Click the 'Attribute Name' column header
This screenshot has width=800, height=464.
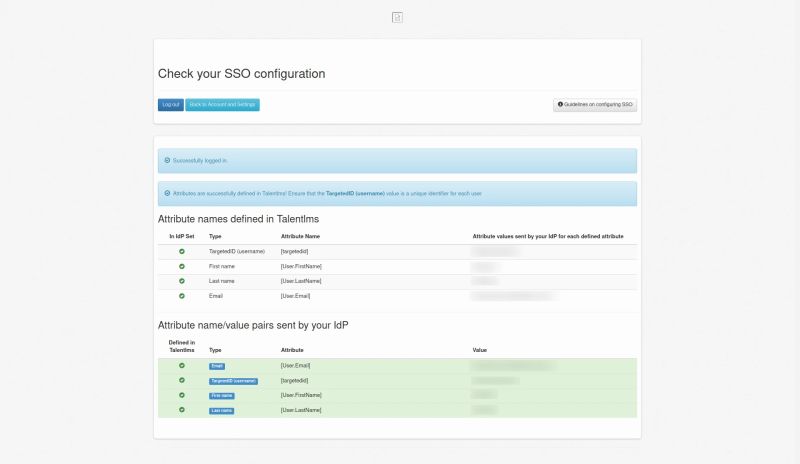(301, 236)
